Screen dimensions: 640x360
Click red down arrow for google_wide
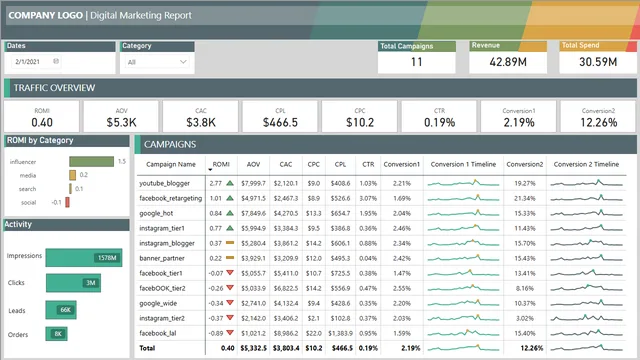point(230,303)
